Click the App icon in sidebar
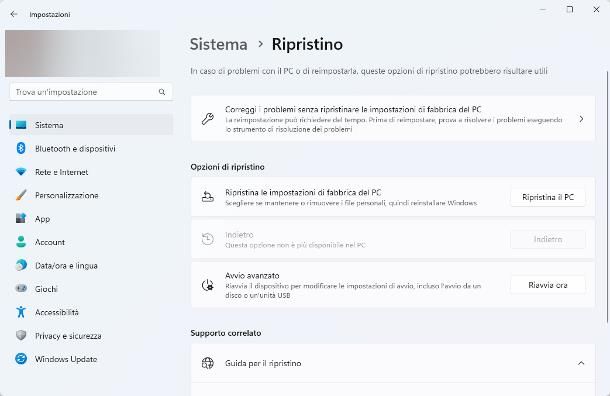This screenshot has height=396, width=610. (x=21, y=218)
